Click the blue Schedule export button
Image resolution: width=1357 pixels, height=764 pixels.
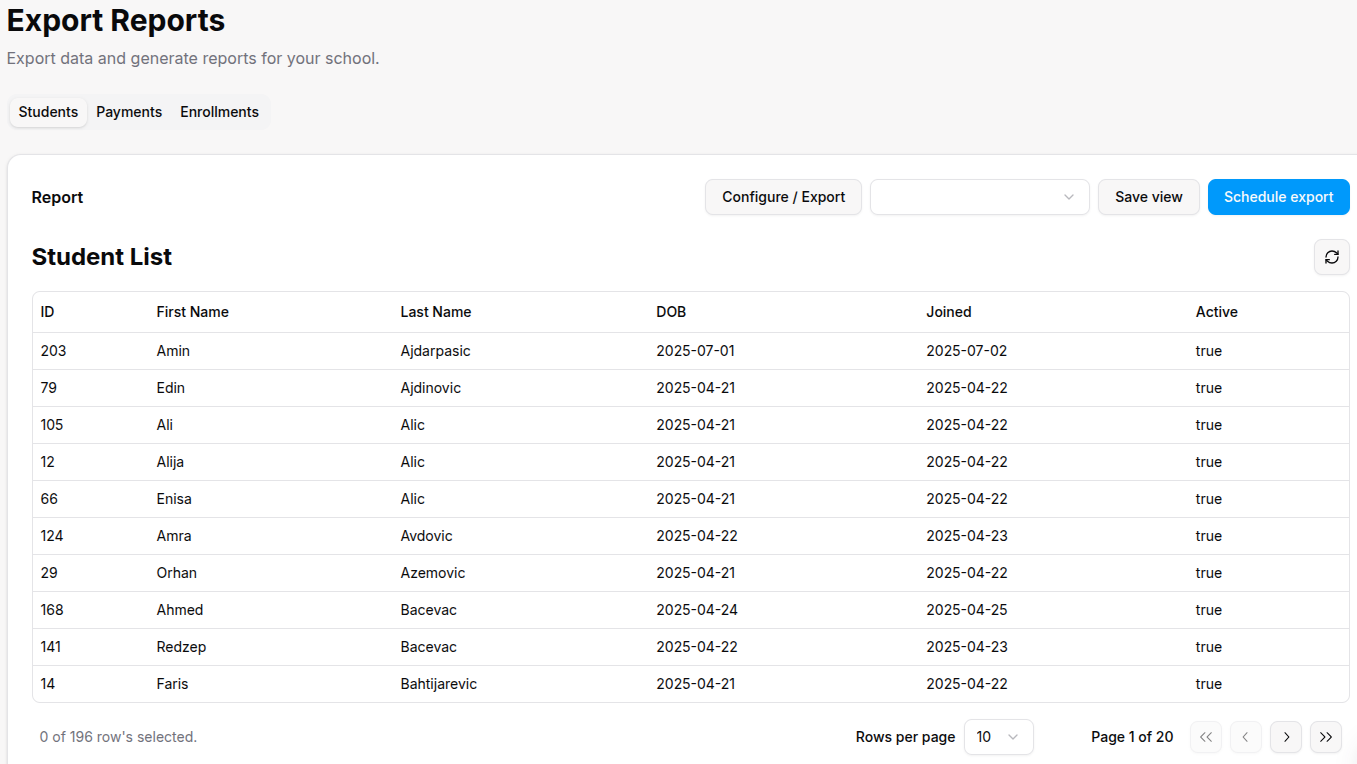click(1278, 197)
